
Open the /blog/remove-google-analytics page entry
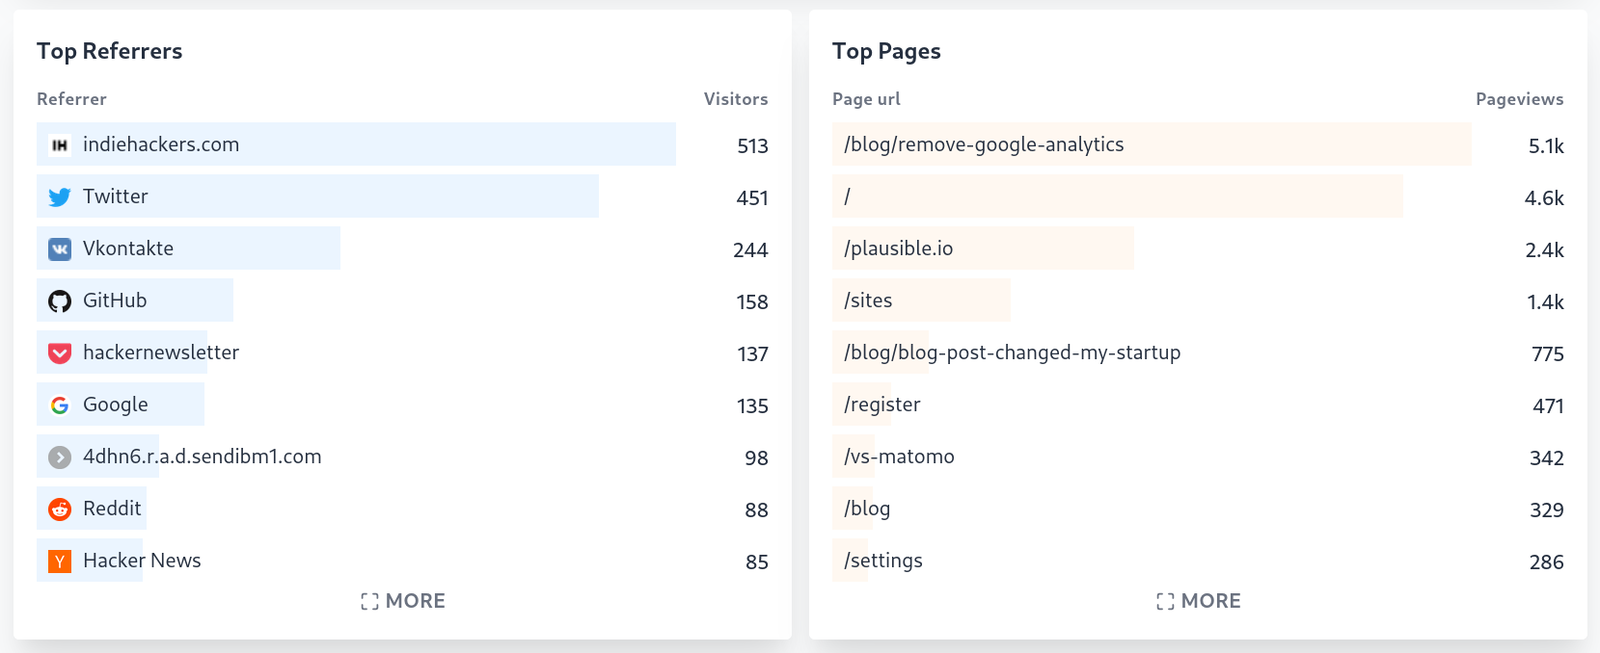(983, 144)
